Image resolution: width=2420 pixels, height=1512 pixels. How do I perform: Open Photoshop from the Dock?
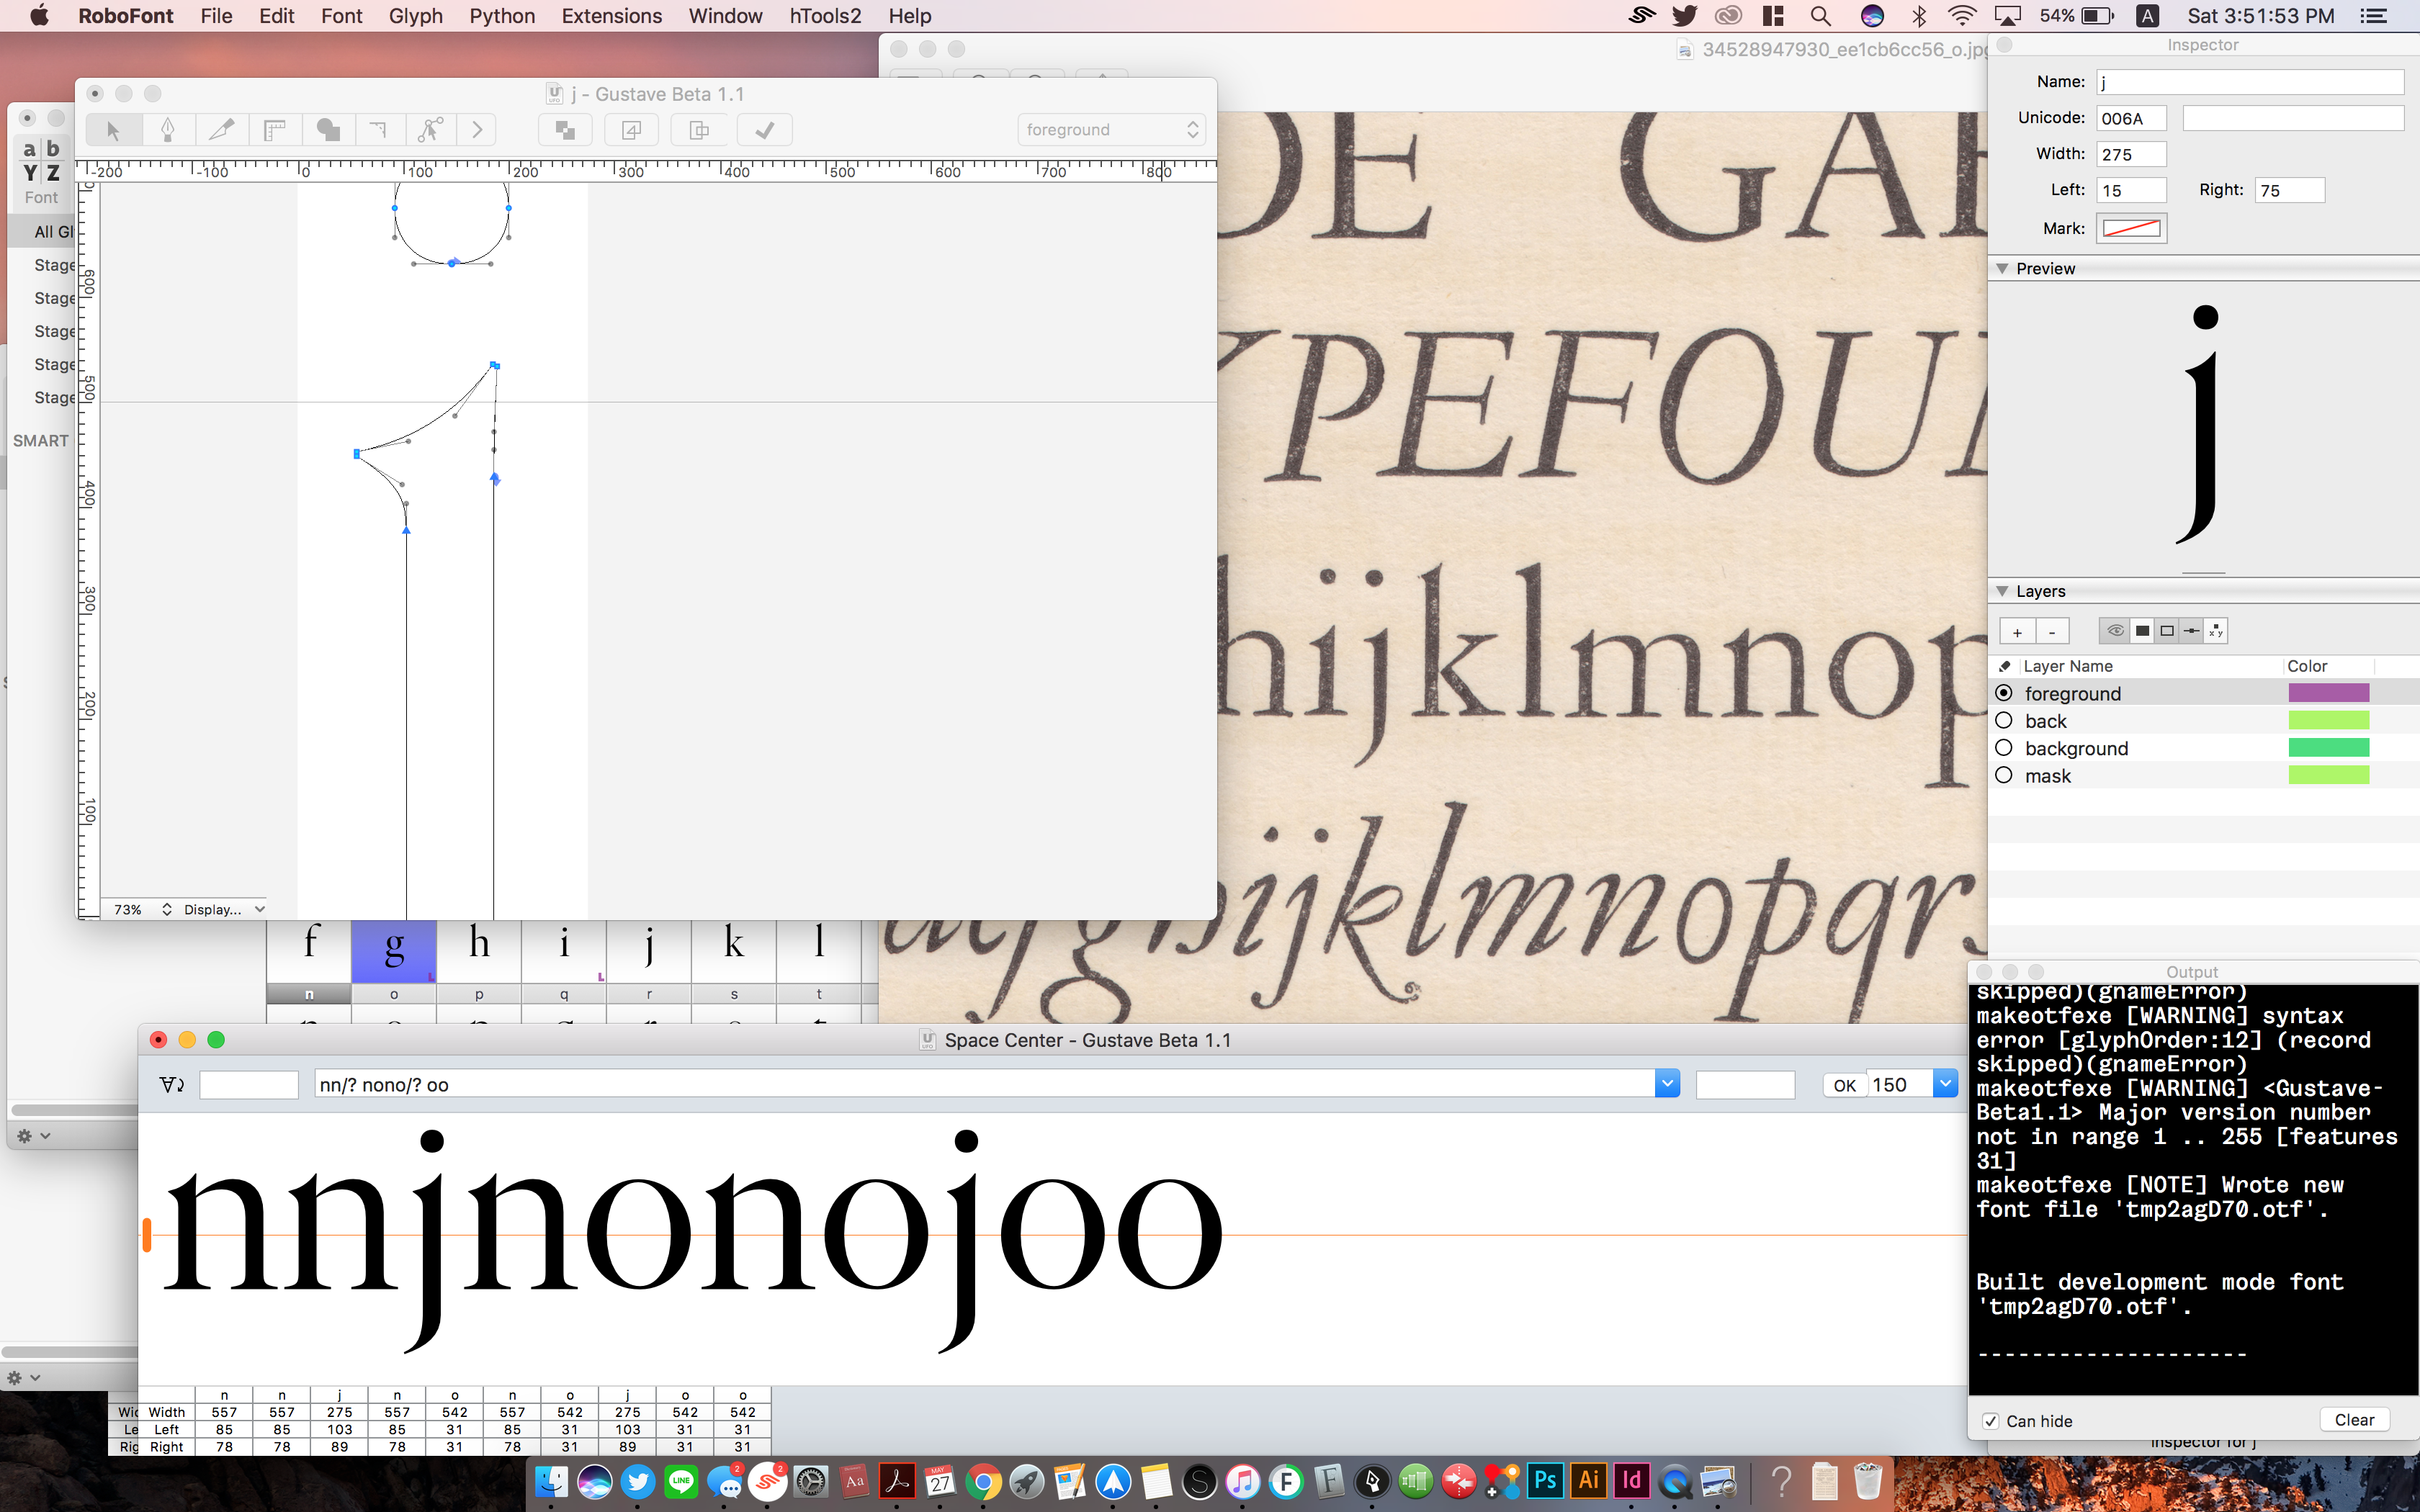1545,1480
